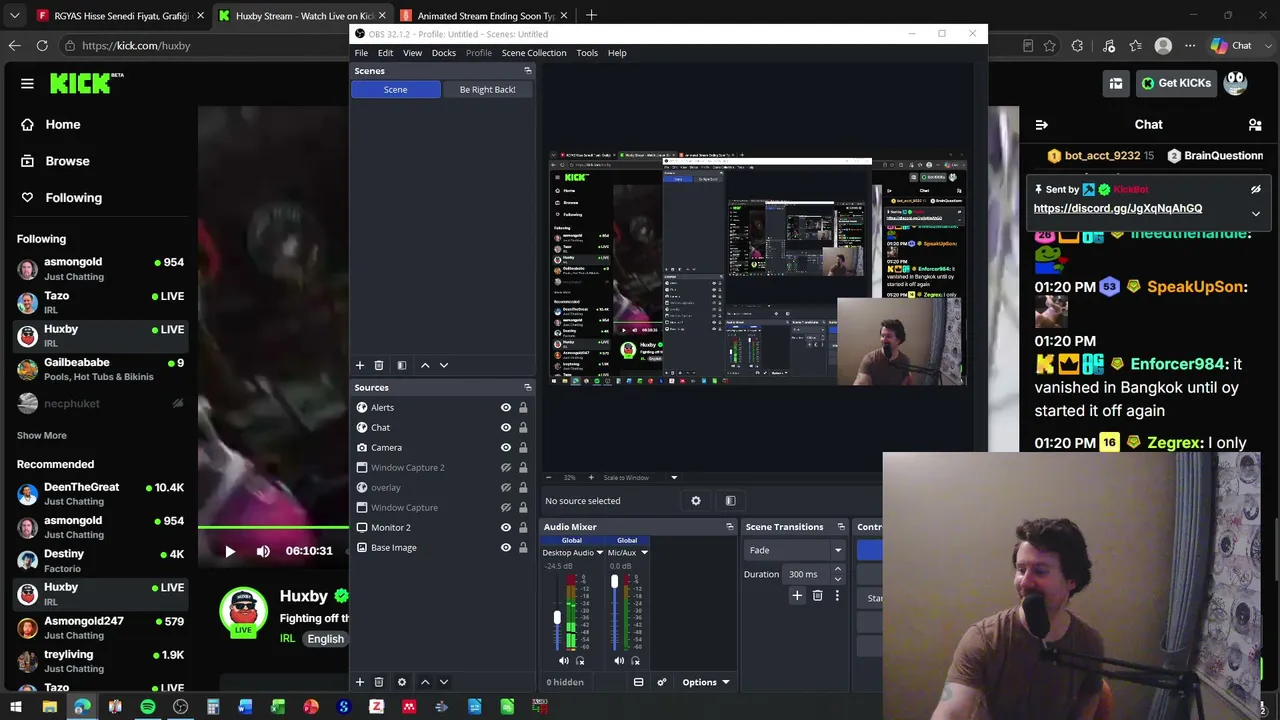Move the selected source up in Sources

(425, 682)
